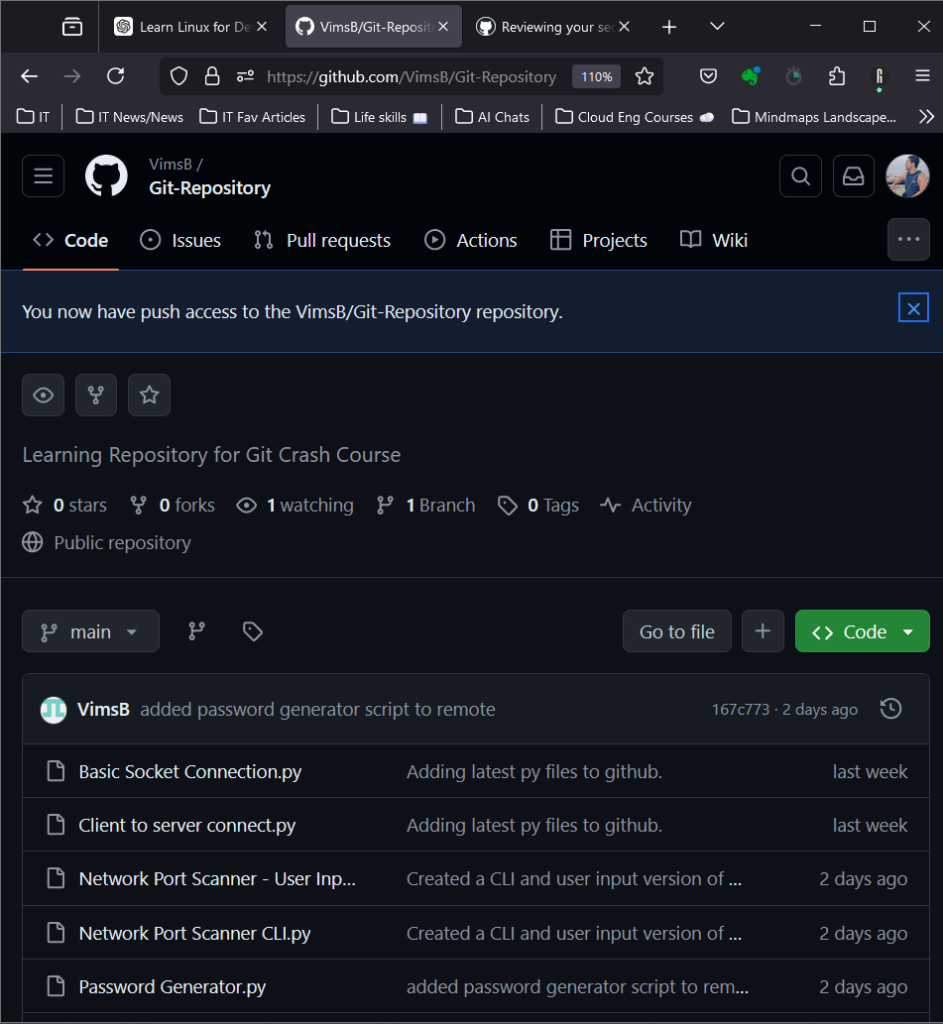The image size is (943, 1024).
Task: View branches using the branch icon
Action: (x=197, y=631)
